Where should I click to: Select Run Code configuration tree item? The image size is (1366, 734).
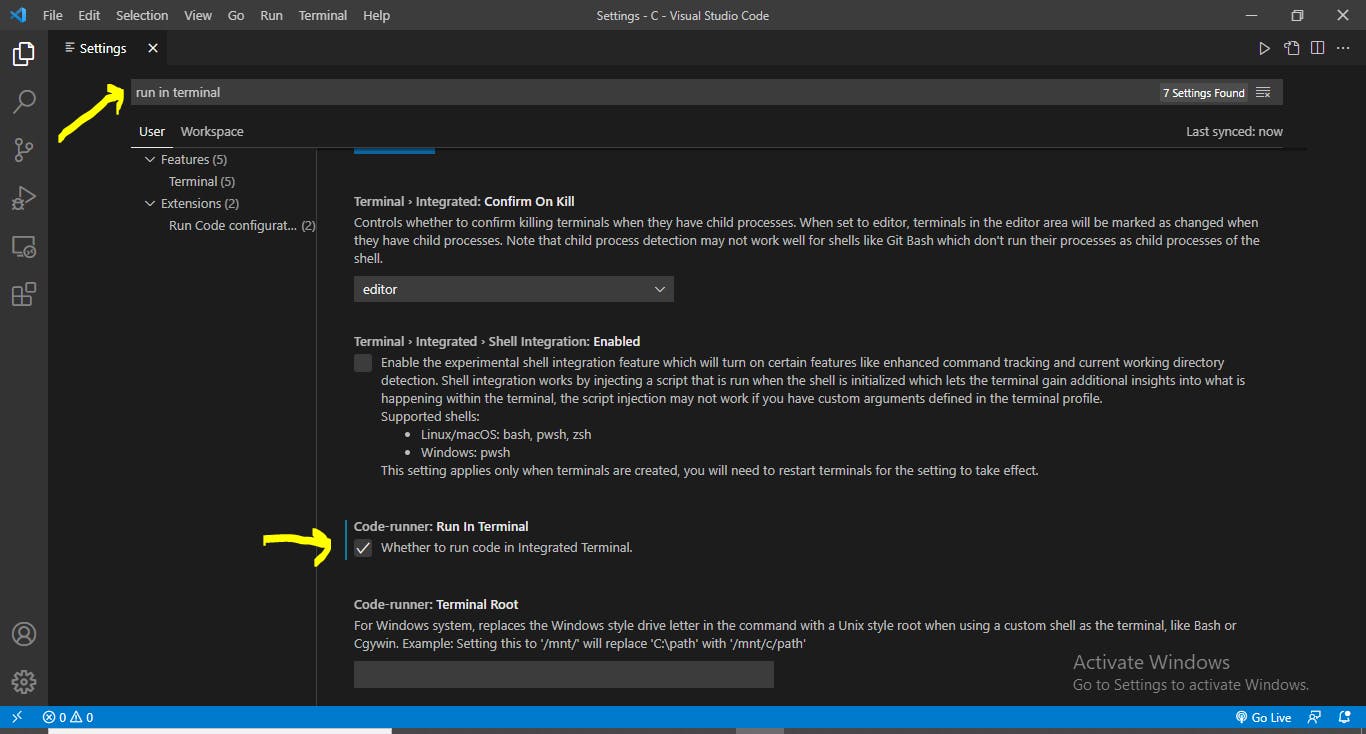point(242,226)
